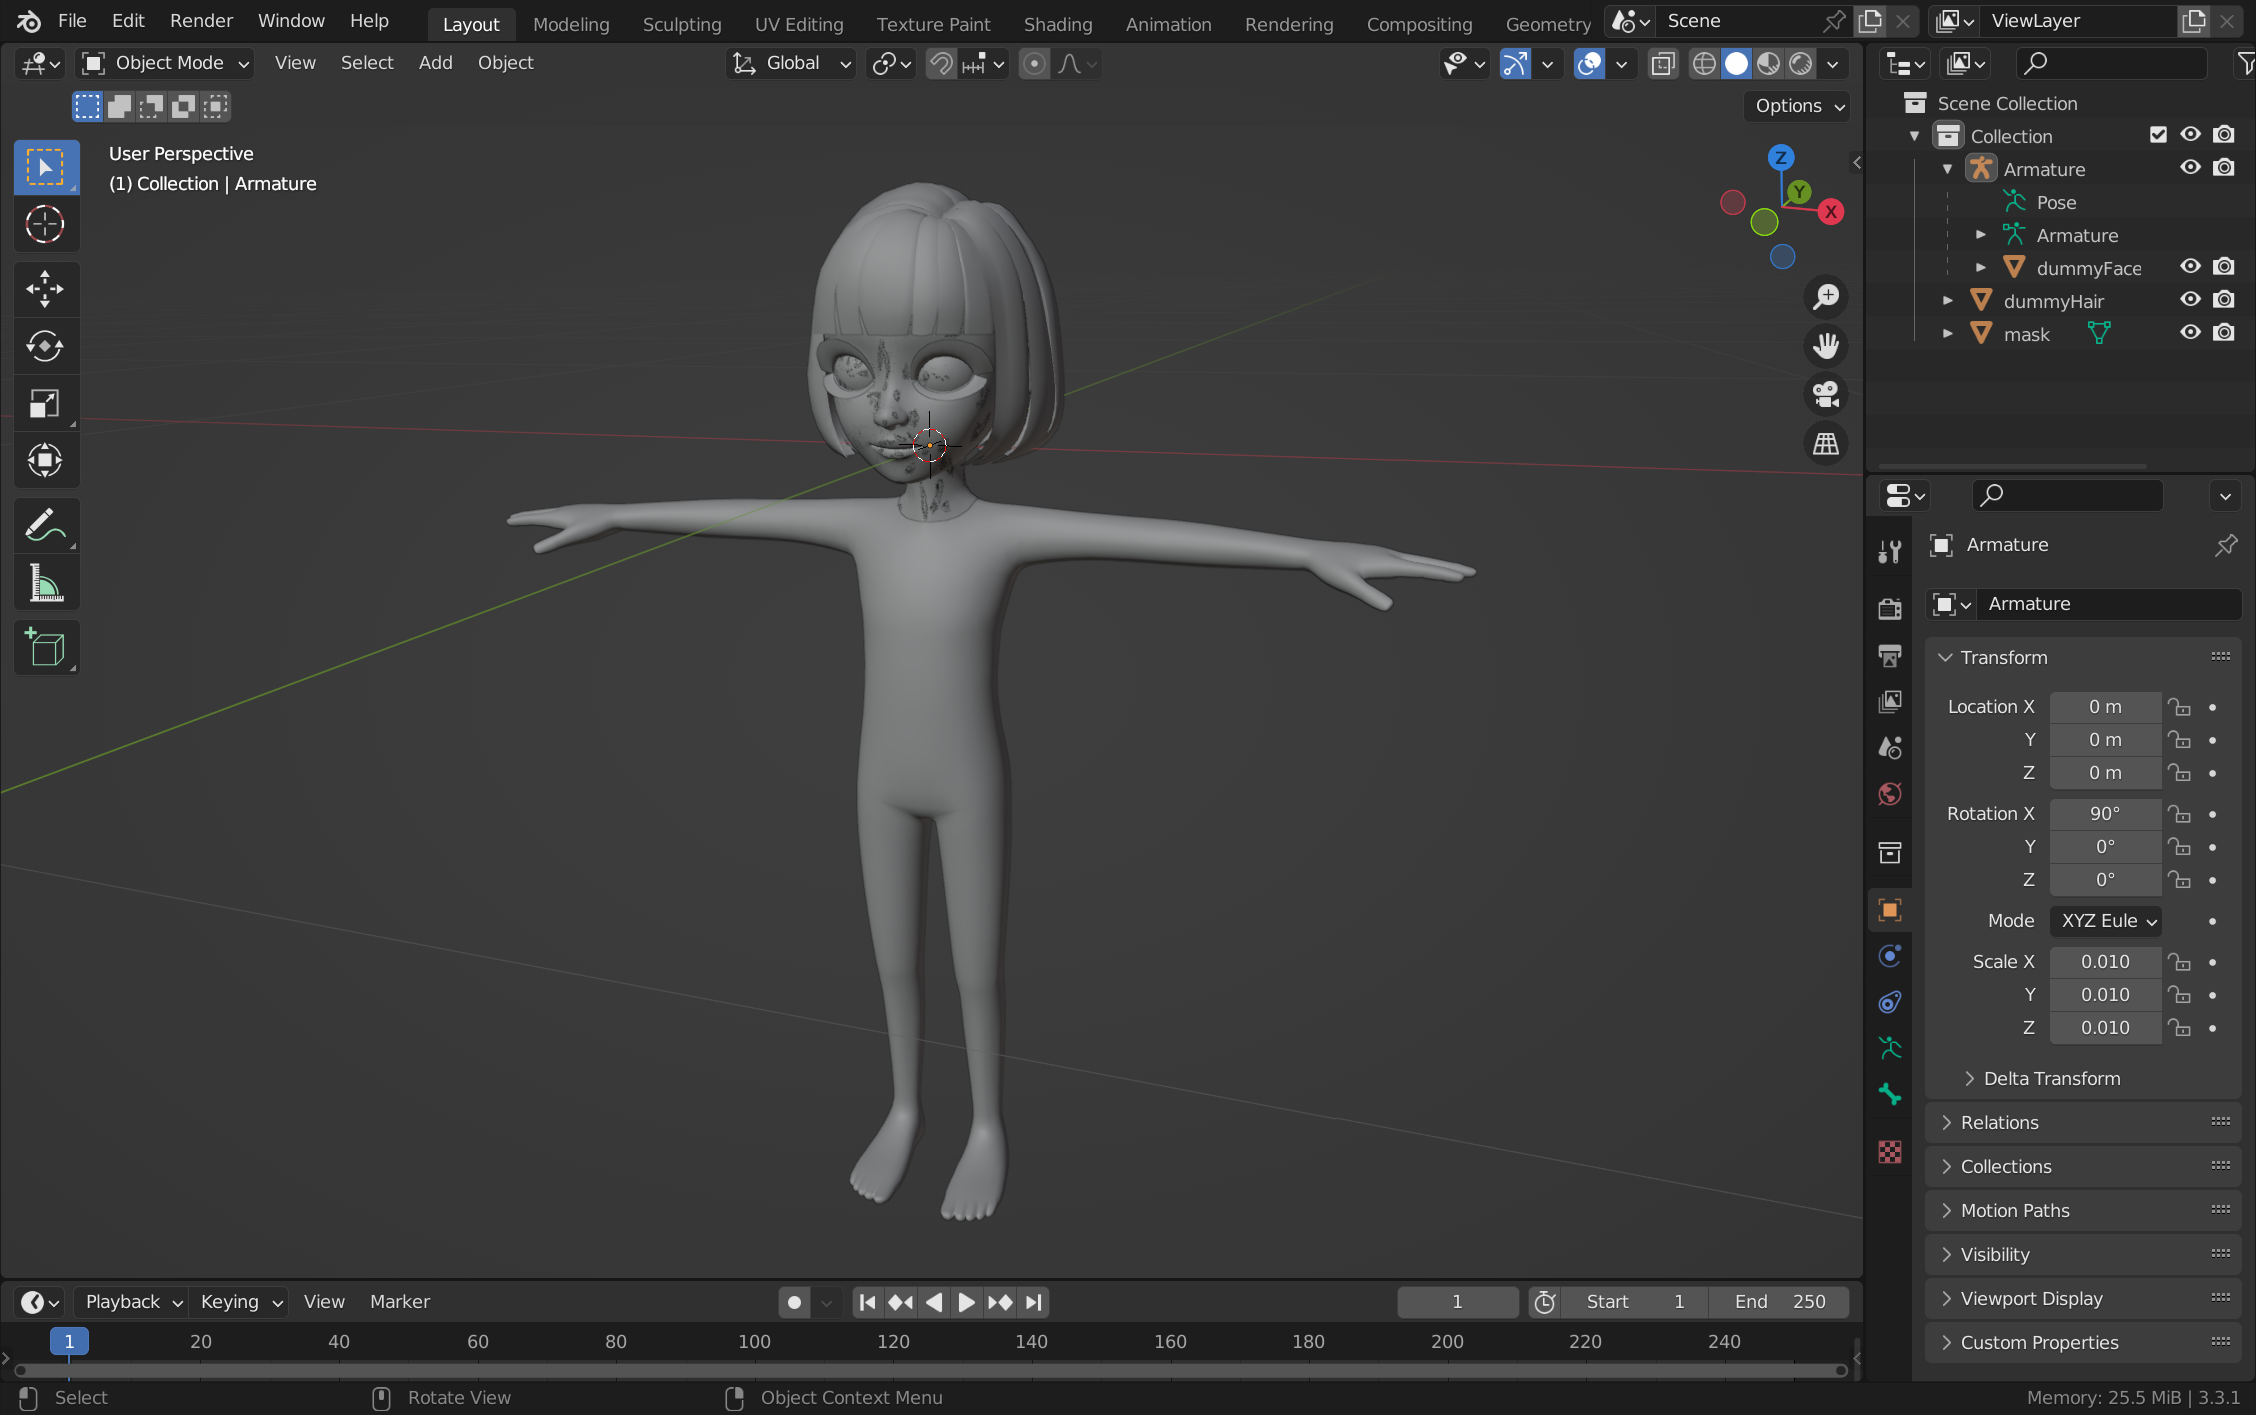Hide dummyHair in viewport via eye icon
The height and width of the screenshot is (1415, 2256).
point(2190,300)
